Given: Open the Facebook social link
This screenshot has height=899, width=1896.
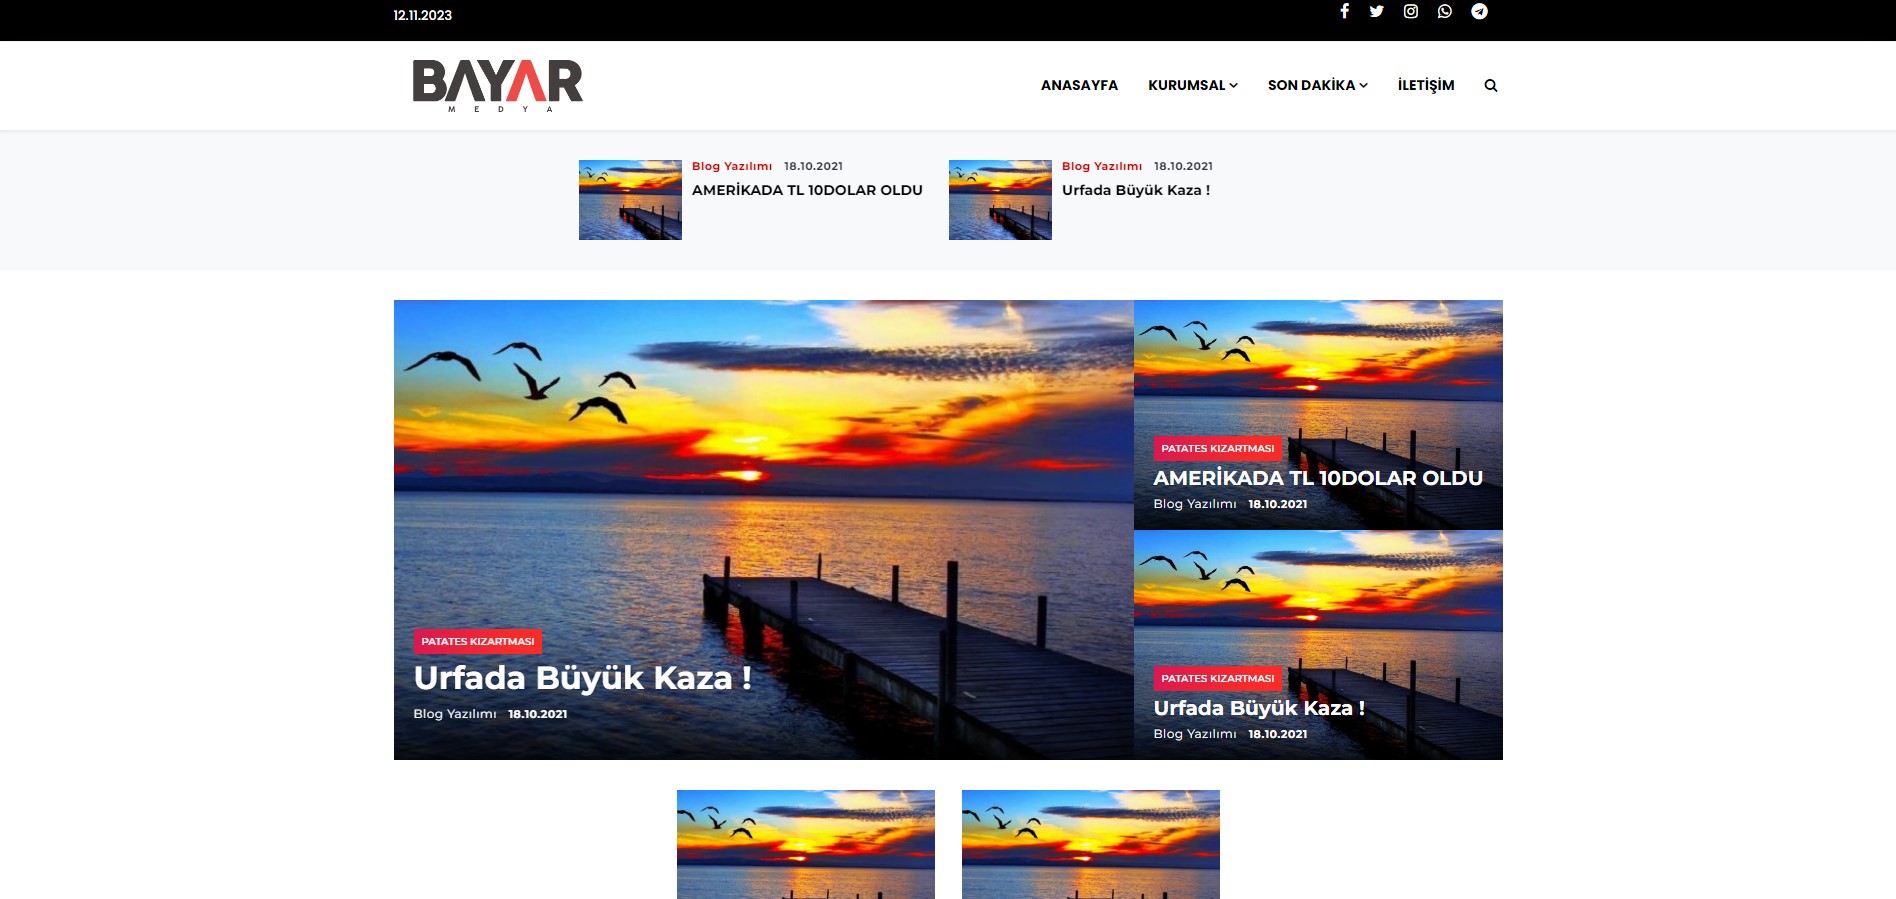Looking at the screenshot, I should point(1345,11).
